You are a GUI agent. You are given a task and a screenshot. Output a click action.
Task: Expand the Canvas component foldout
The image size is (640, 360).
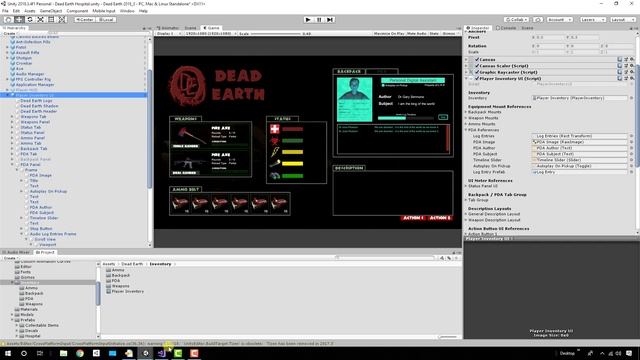tap(467, 60)
